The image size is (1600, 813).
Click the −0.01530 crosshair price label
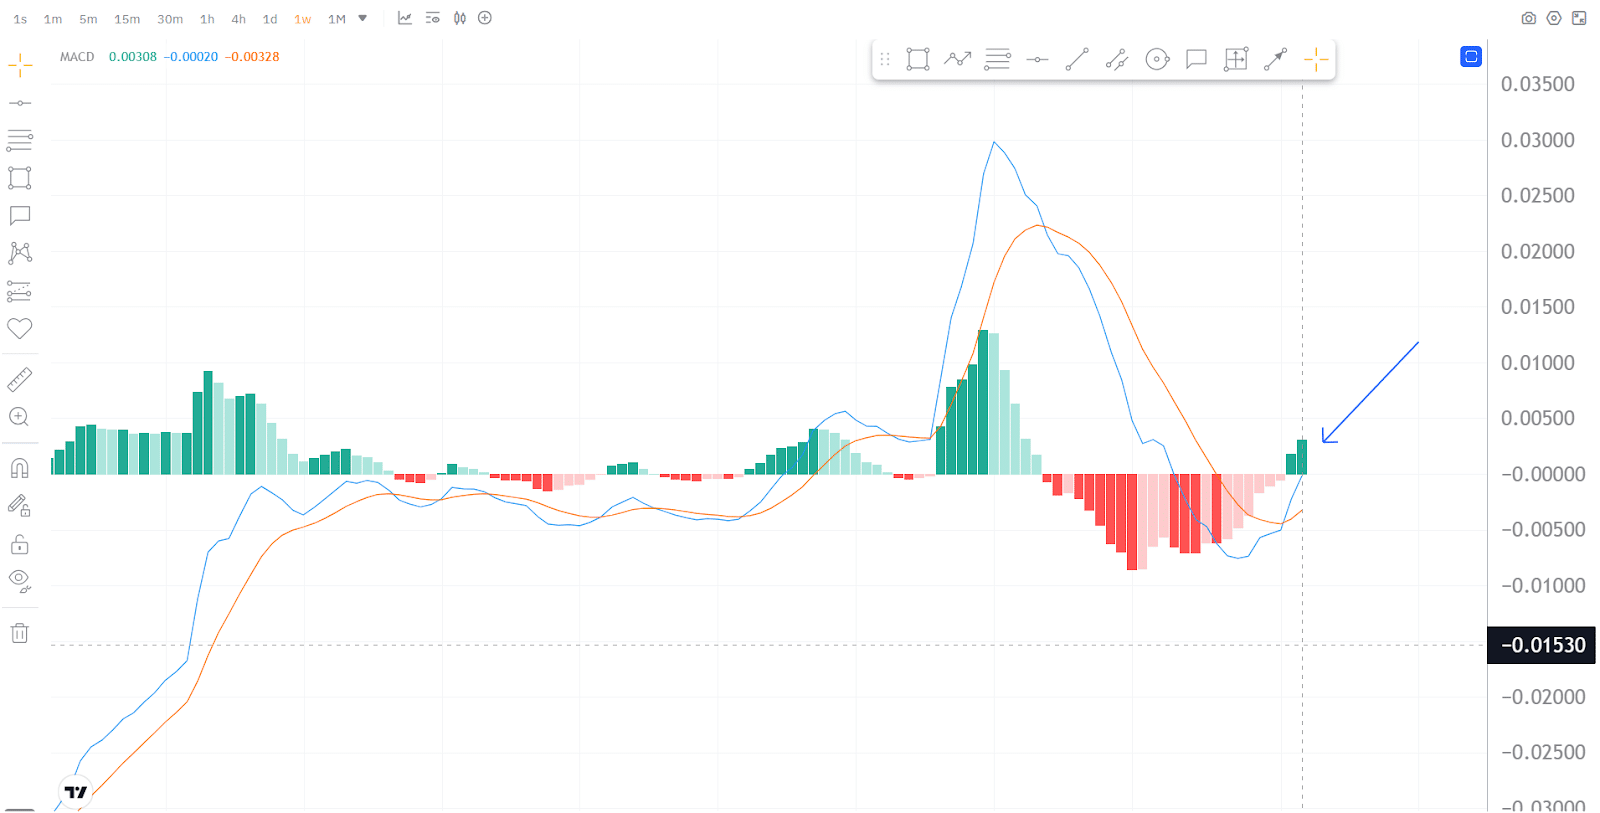[x=1541, y=645]
